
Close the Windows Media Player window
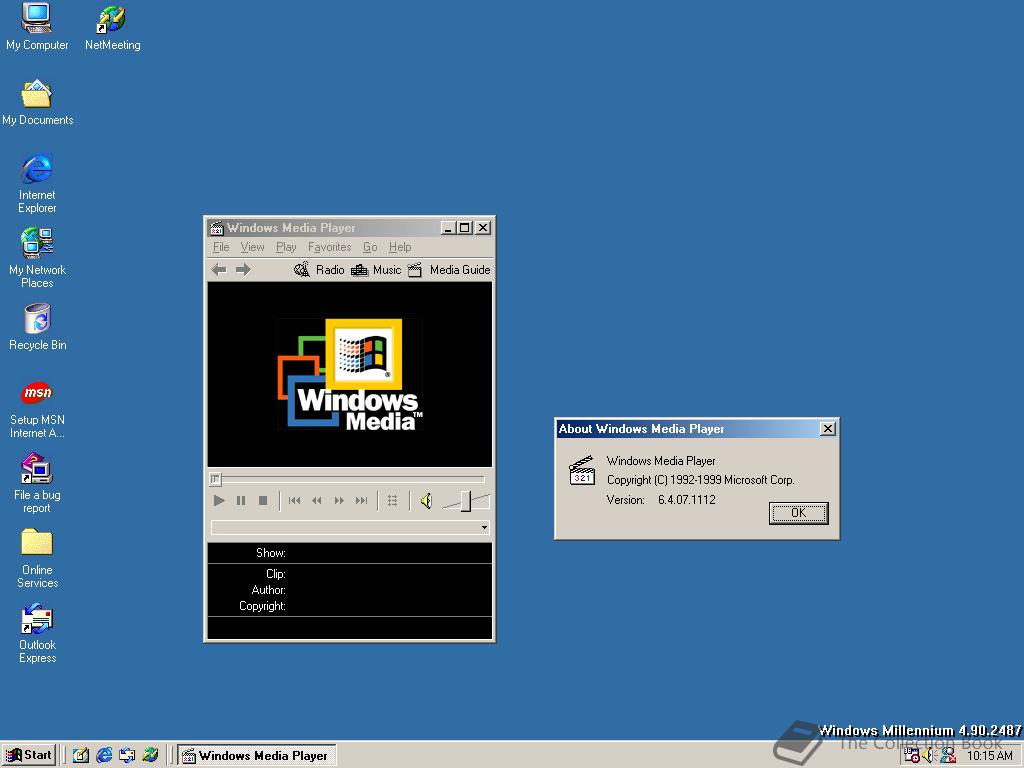[x=483, y=227]
